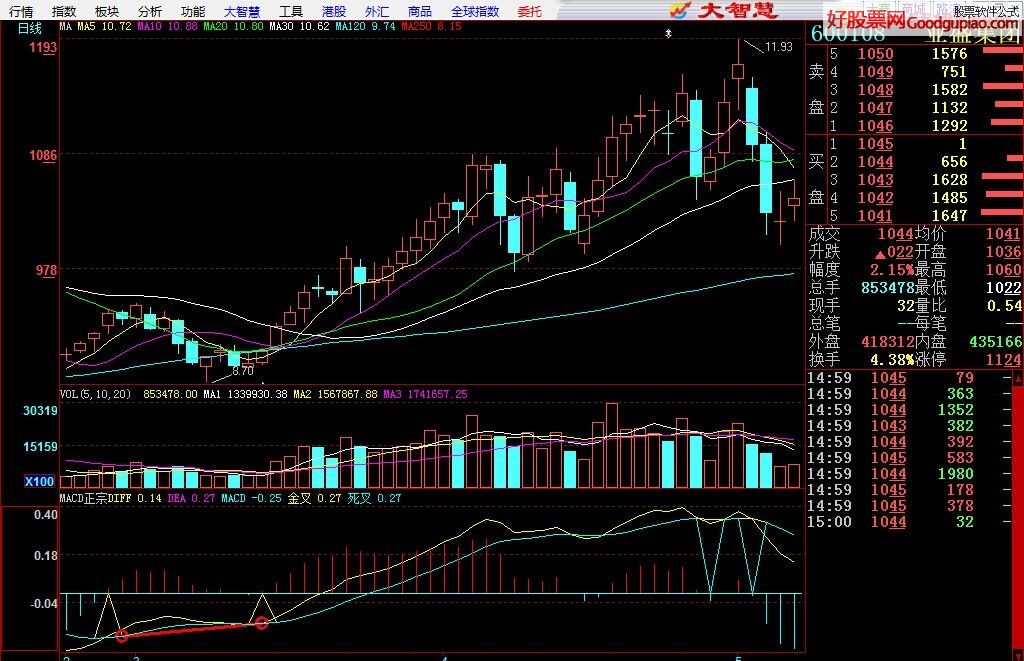The width and height of the screenshot is (1024, 661).
Task: Click sell level 3 price 1048
Action: 875,90
